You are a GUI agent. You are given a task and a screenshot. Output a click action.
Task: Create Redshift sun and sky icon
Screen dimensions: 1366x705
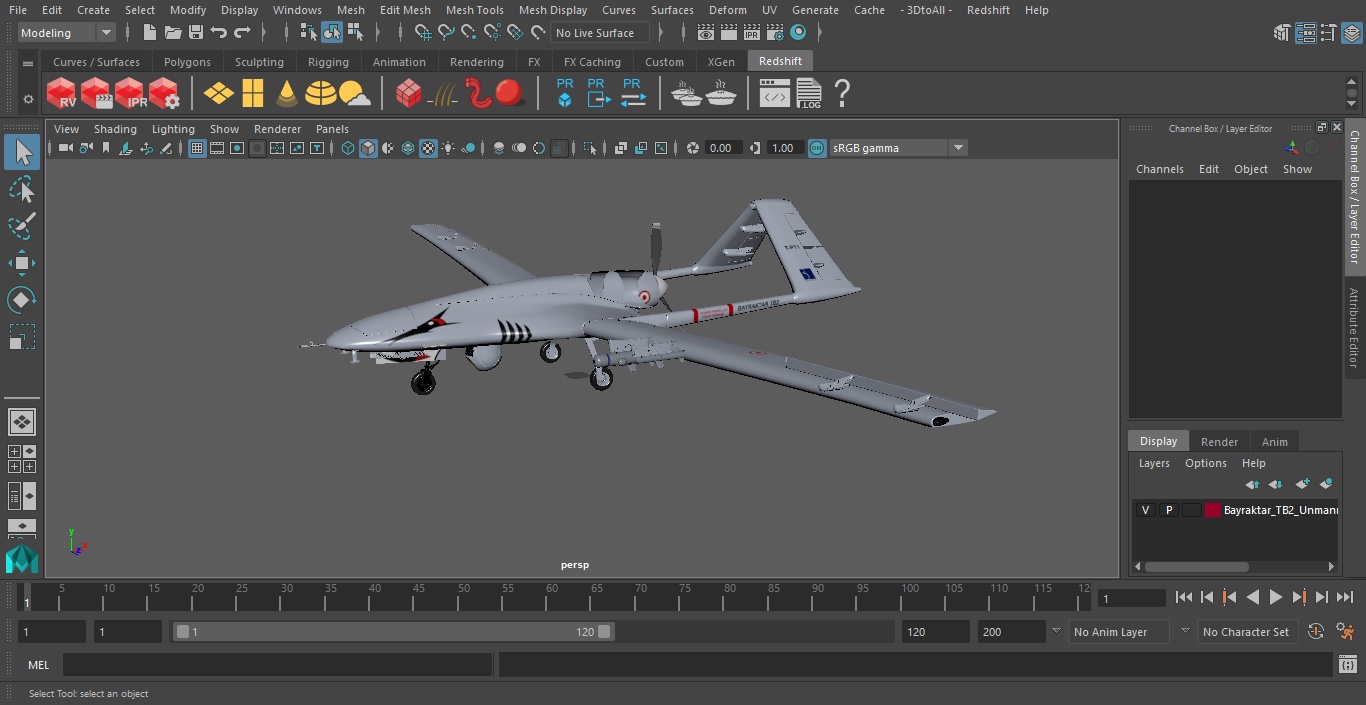(x=354, y=94)
